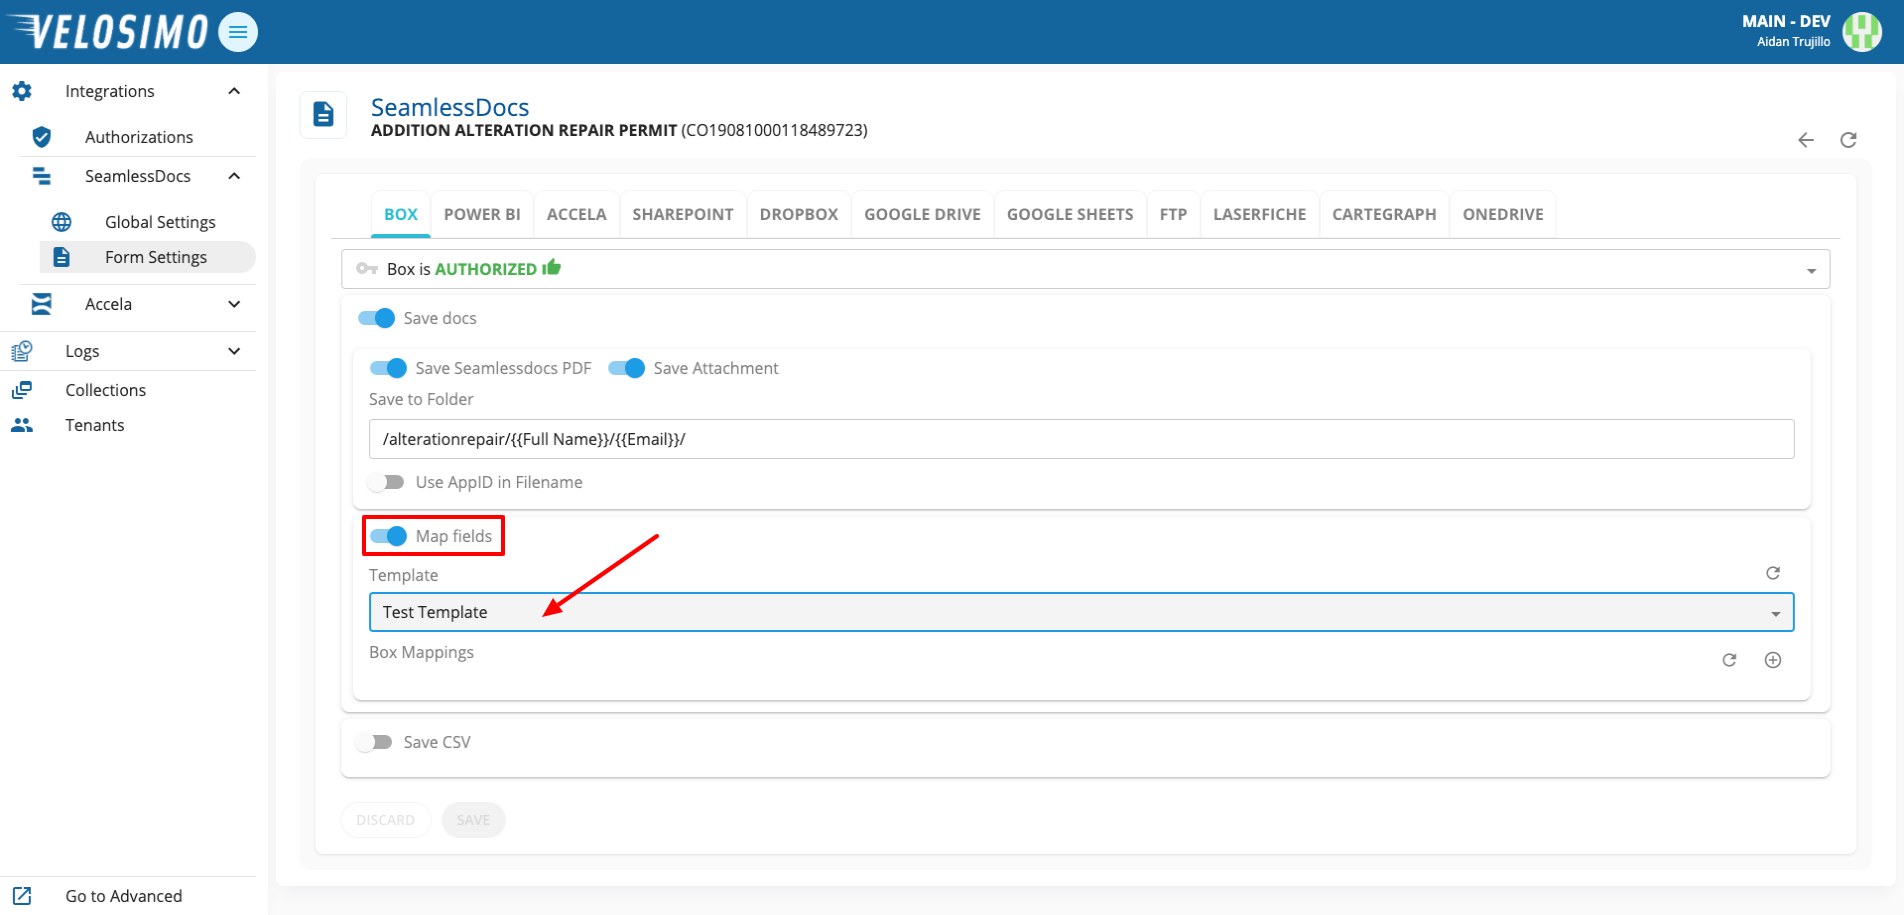Image resolution: width=1904 pixels, height=915 pixels.
Task: Click the Authorizations shield icon
Action: (42, 137)
